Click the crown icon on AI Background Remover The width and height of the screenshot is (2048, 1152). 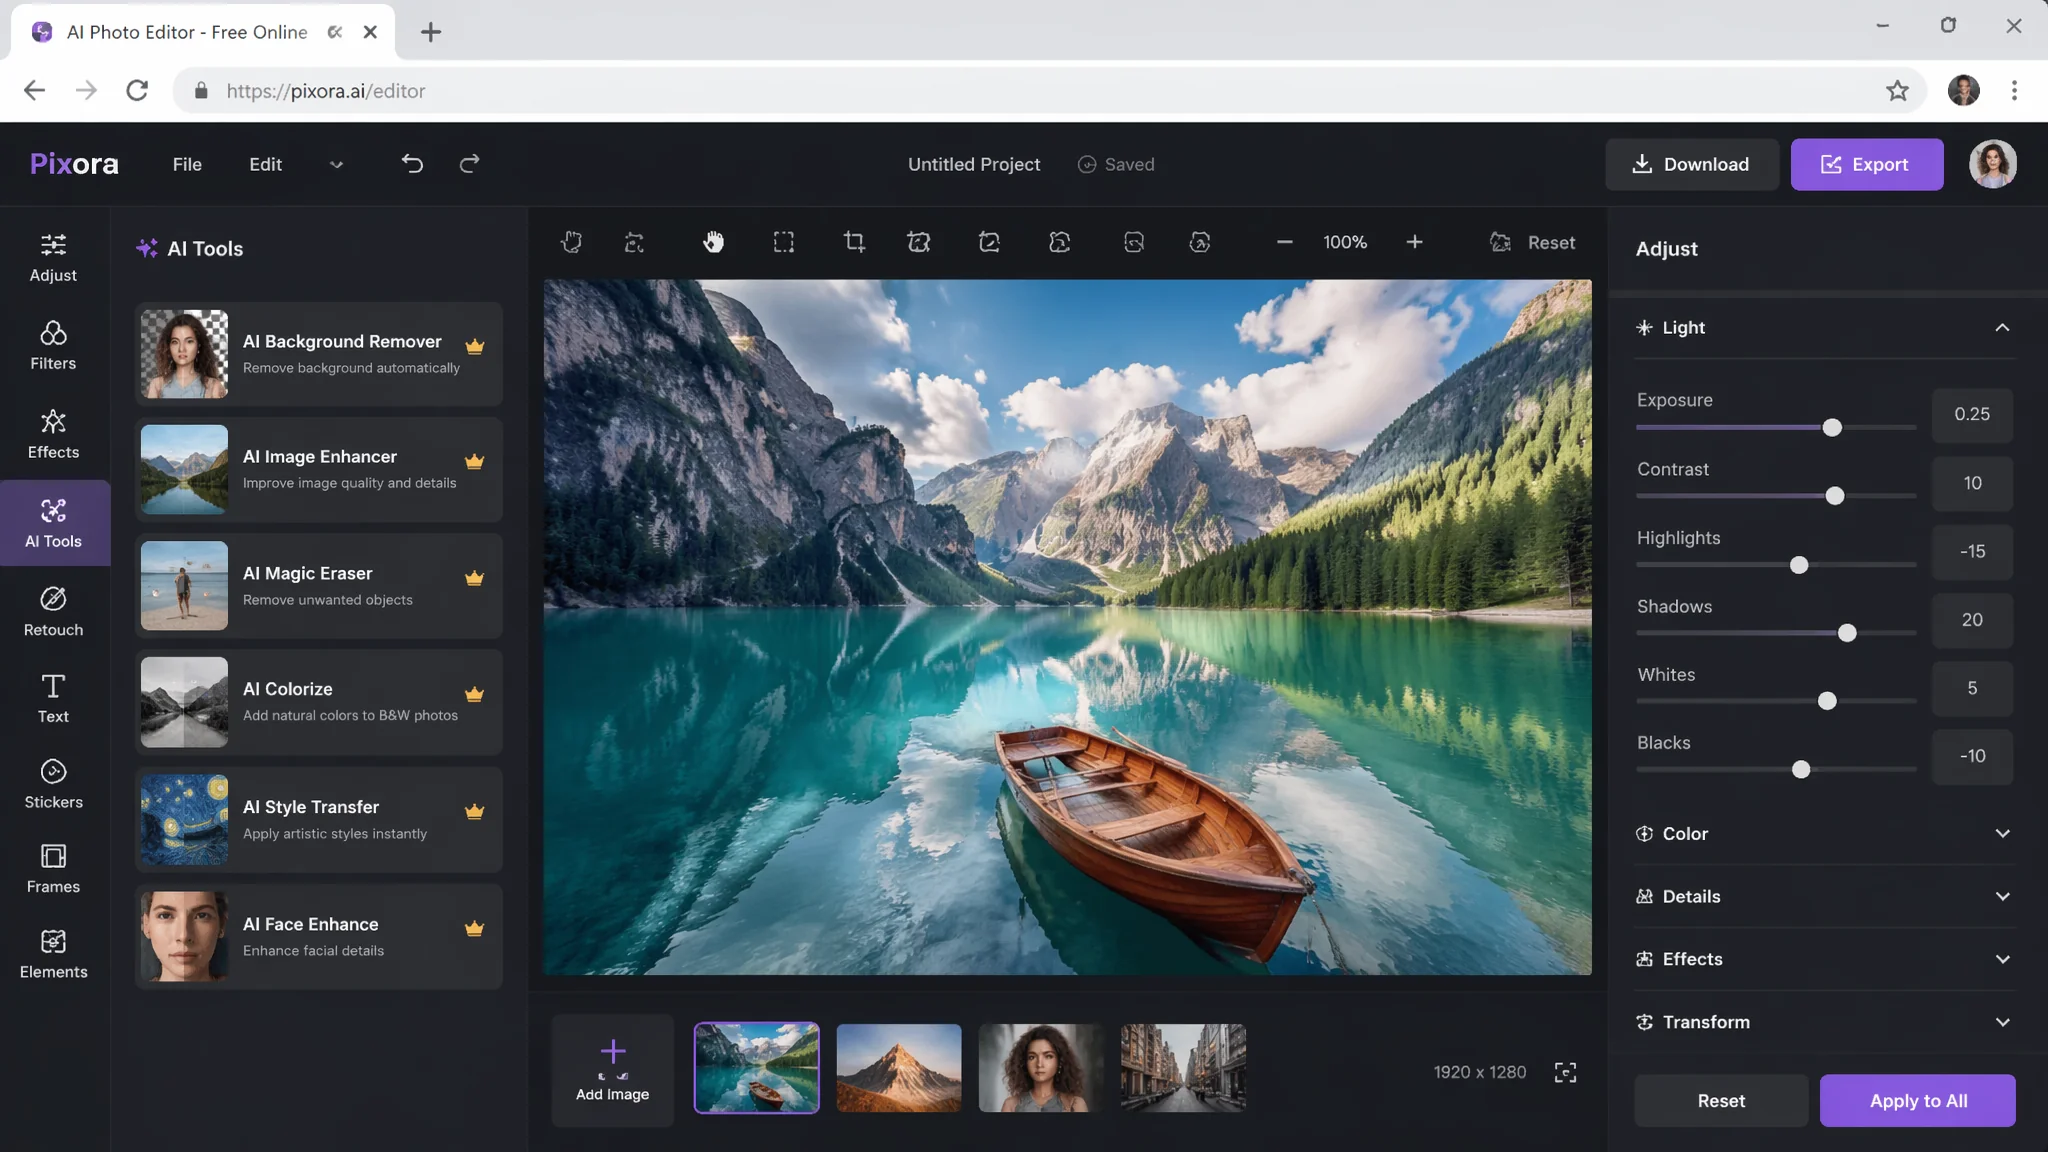tap(475, 346)
